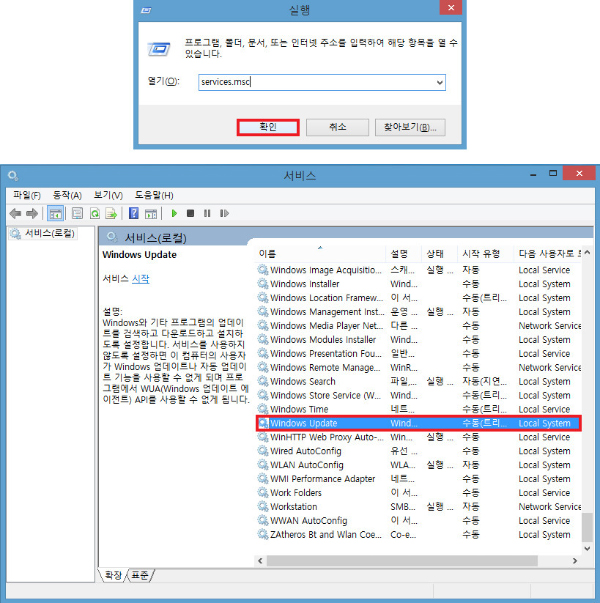Select the 서비스(로컬) tree node
The width and height of the screenshot is (600, 603).
(x=42, y=233)
